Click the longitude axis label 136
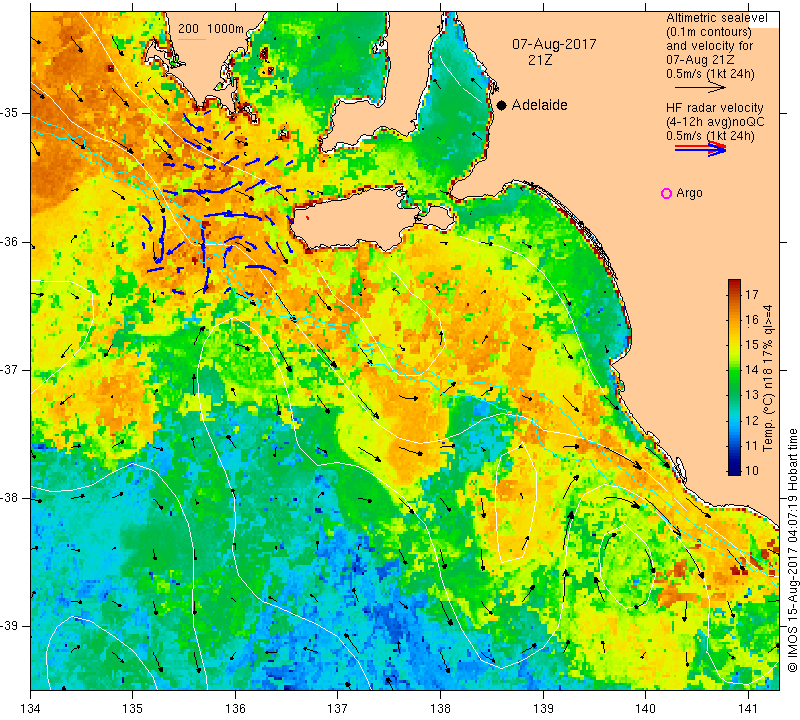This screenshot has width=800, height=720. pyautogui.click(x=235, y=708)
